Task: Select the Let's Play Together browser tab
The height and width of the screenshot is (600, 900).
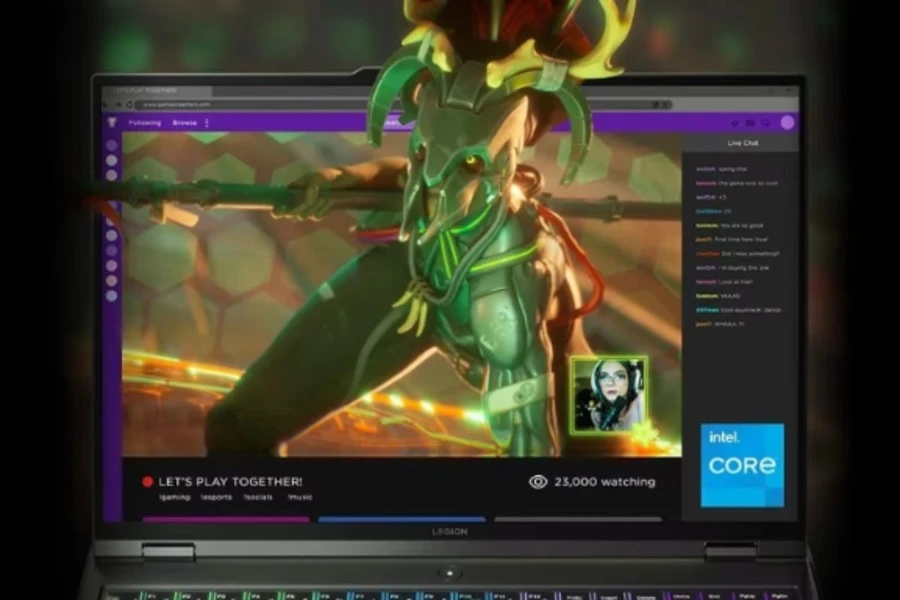Action: tap(158, 90)
